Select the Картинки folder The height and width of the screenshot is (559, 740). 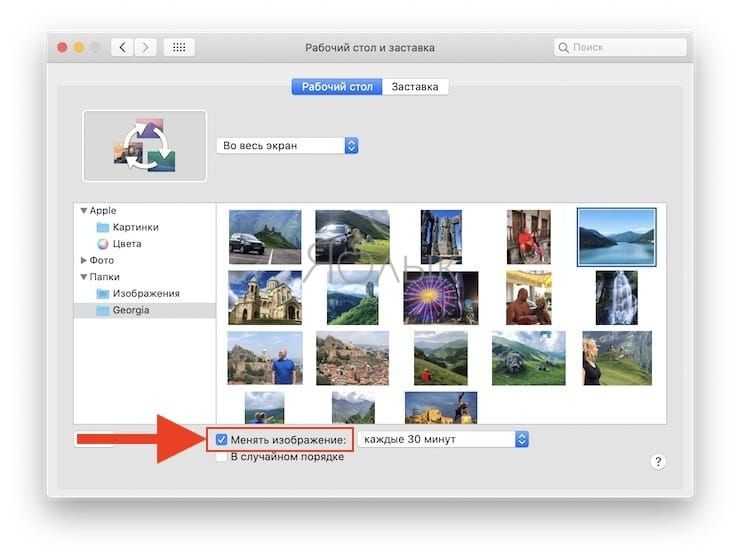[x=135, y=227]
